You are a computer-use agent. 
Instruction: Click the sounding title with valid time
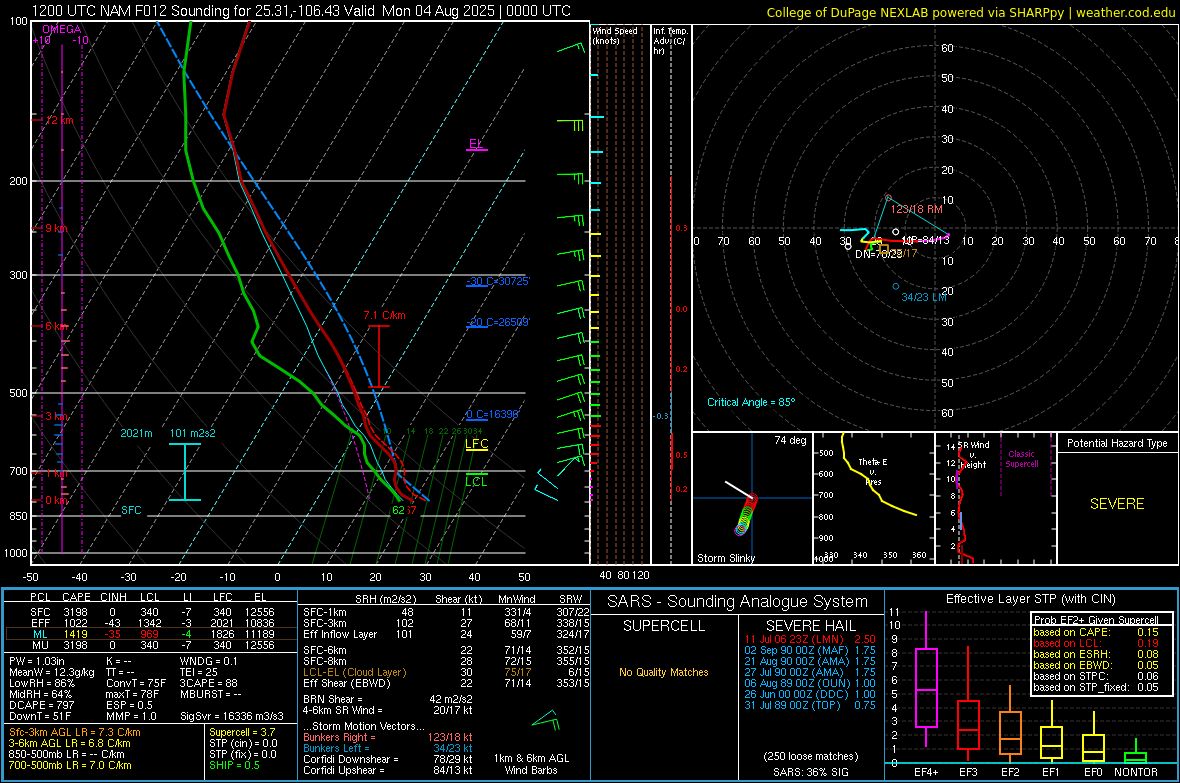pyautogui.click(x=301, y=11)
